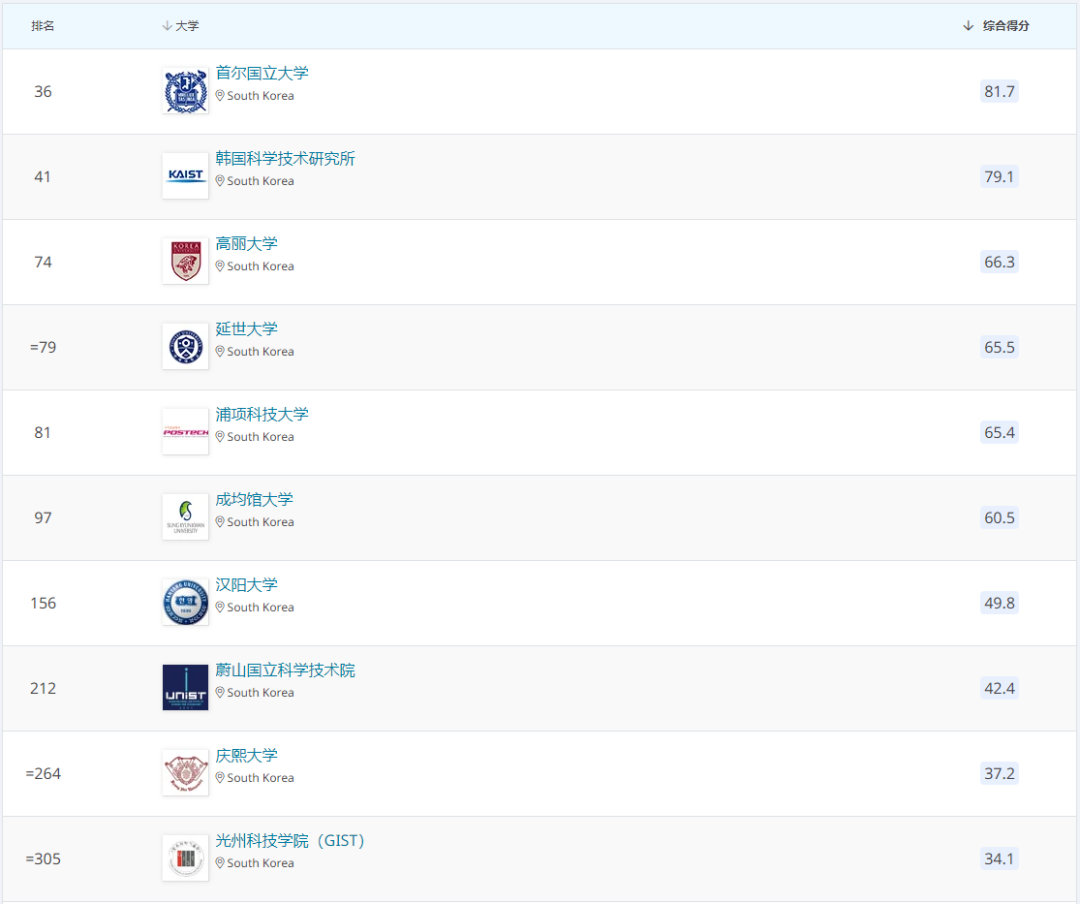The width and height of the screenshot is (1080, 904).
Task: Click South Korea under 汉阳大学
Action: (260, 608)
